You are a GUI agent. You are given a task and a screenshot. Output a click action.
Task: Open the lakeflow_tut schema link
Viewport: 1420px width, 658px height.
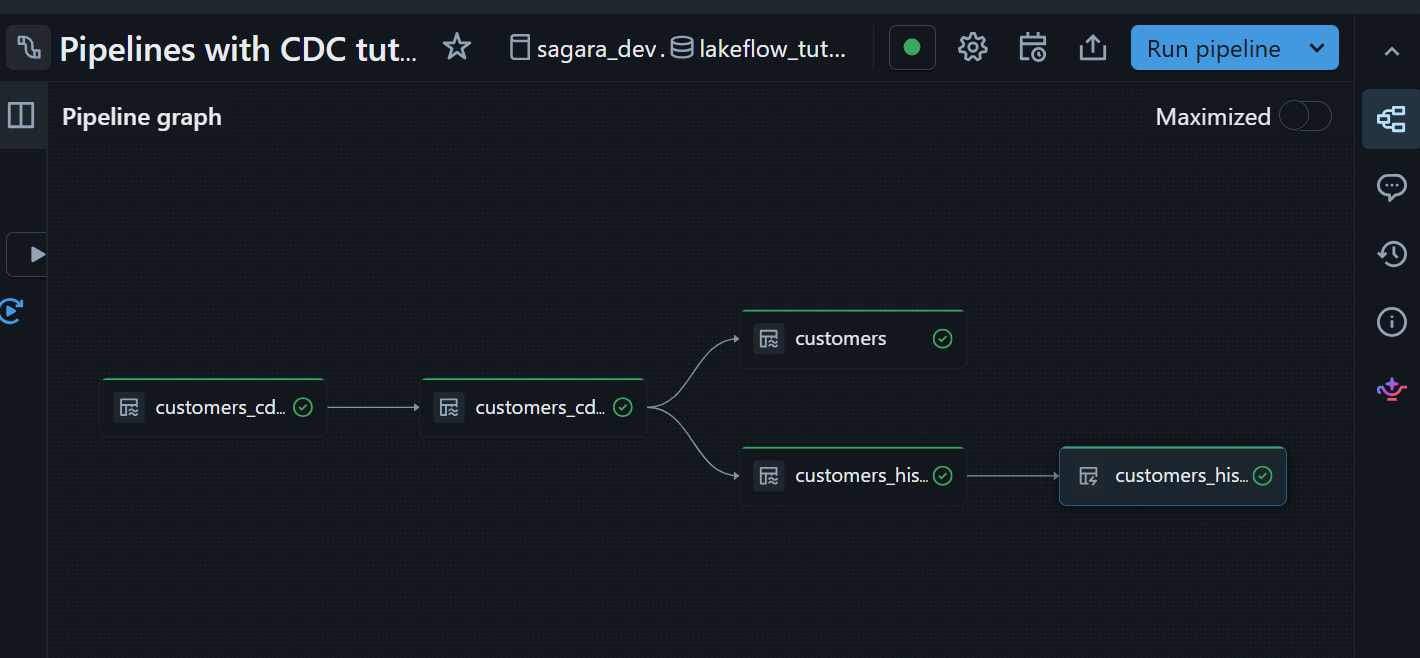[772, 48]
